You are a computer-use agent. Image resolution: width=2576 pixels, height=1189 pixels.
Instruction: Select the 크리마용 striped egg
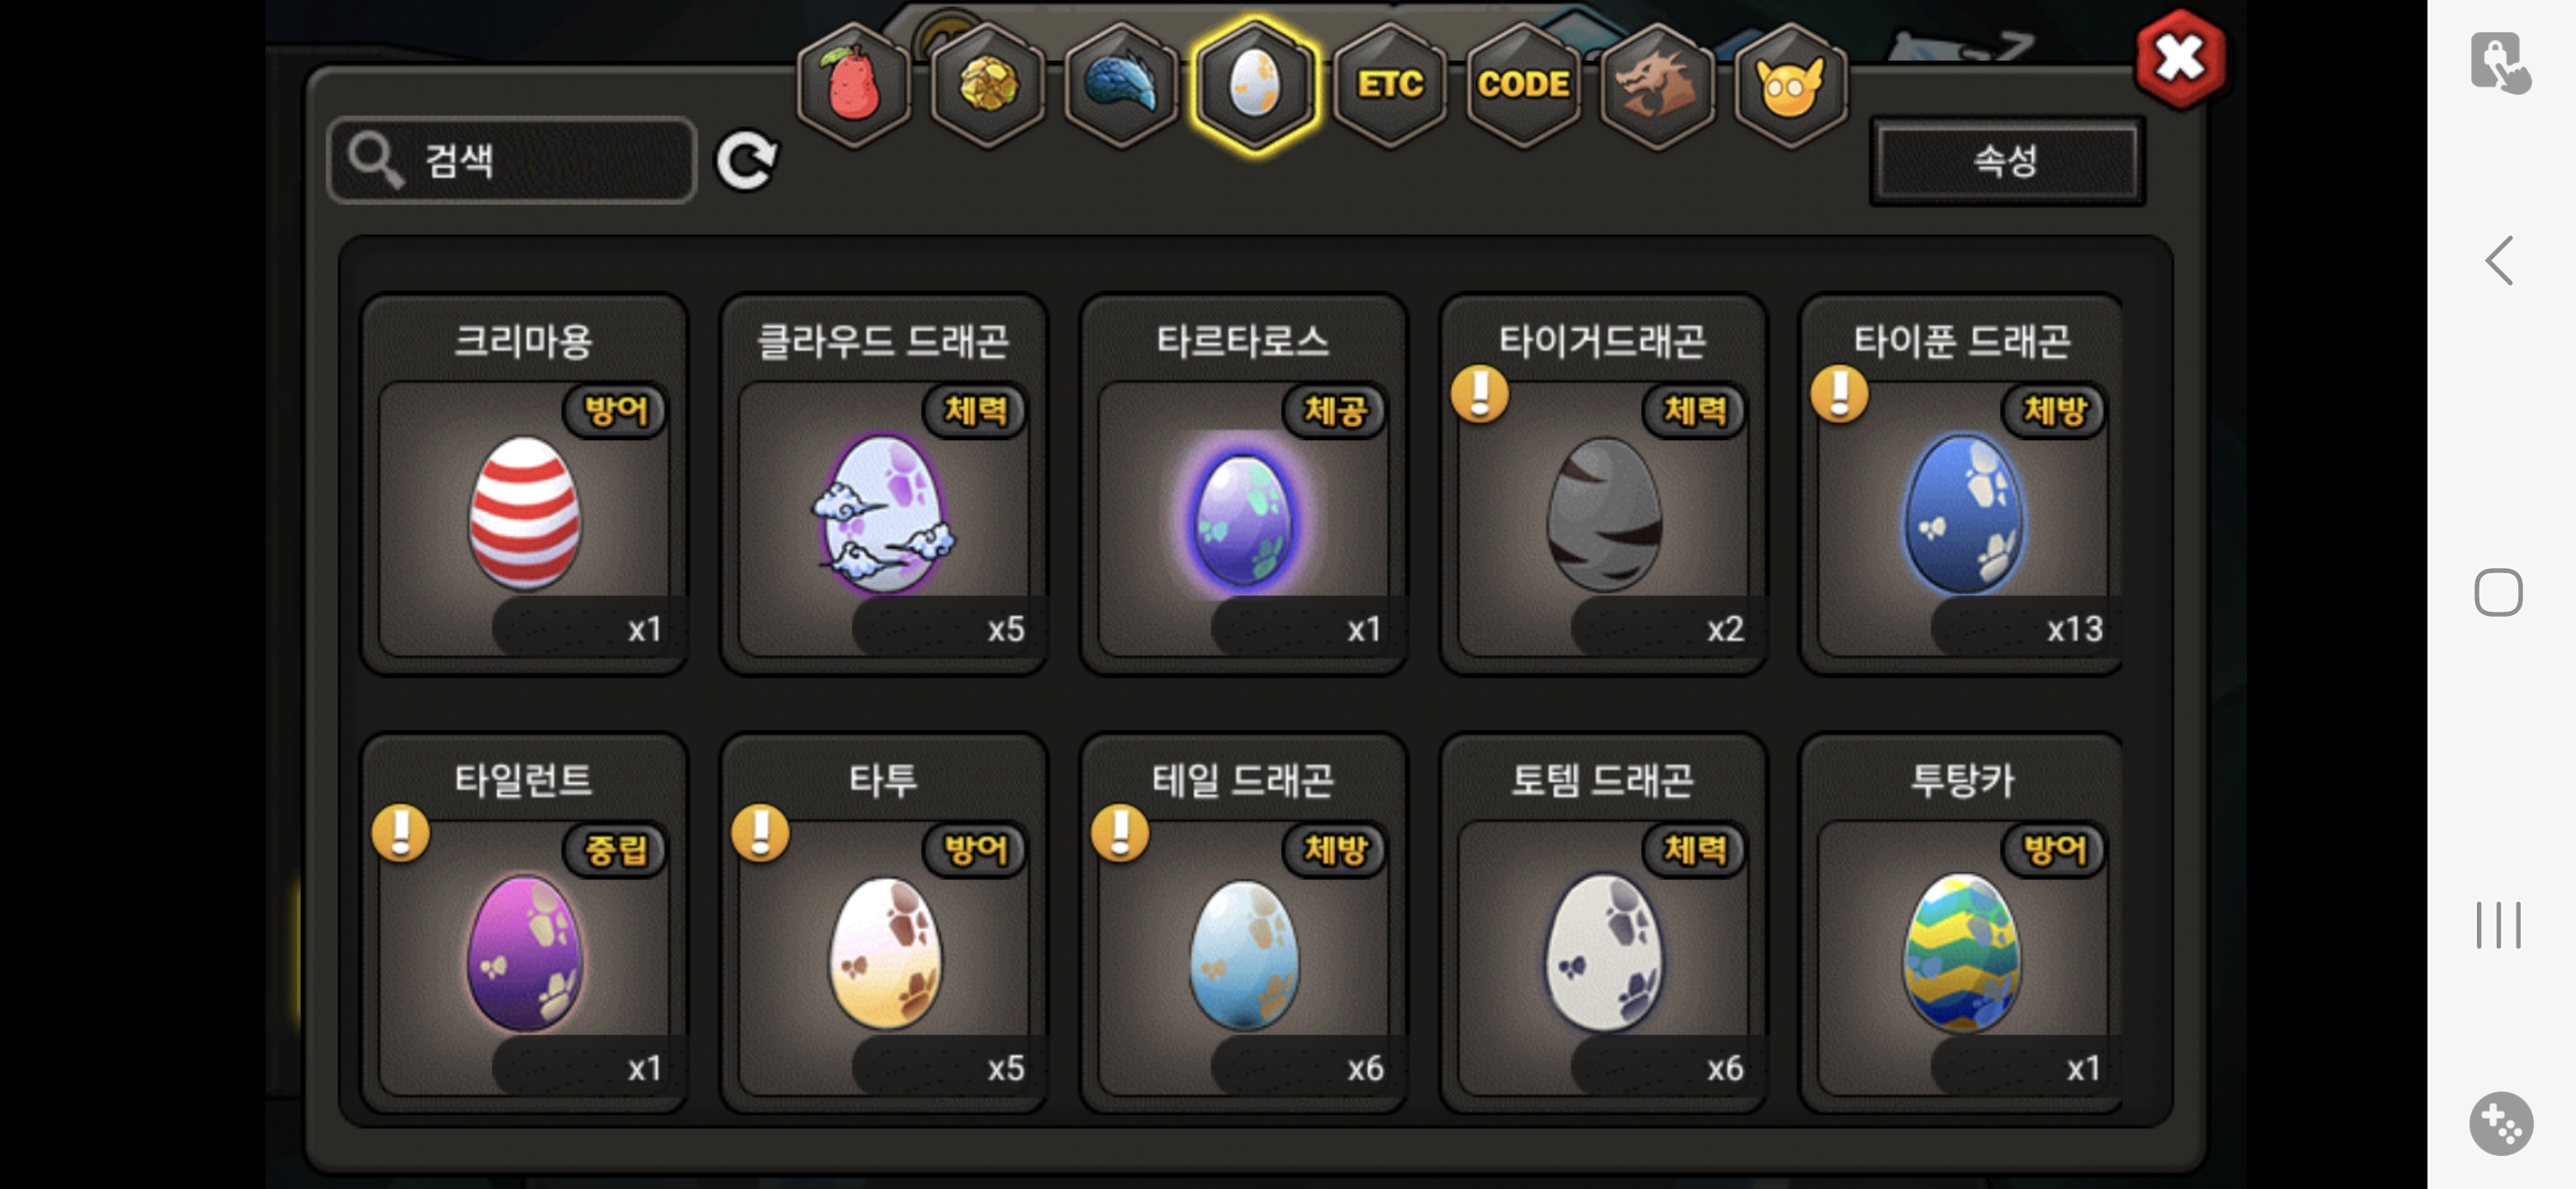click(524, 513)
